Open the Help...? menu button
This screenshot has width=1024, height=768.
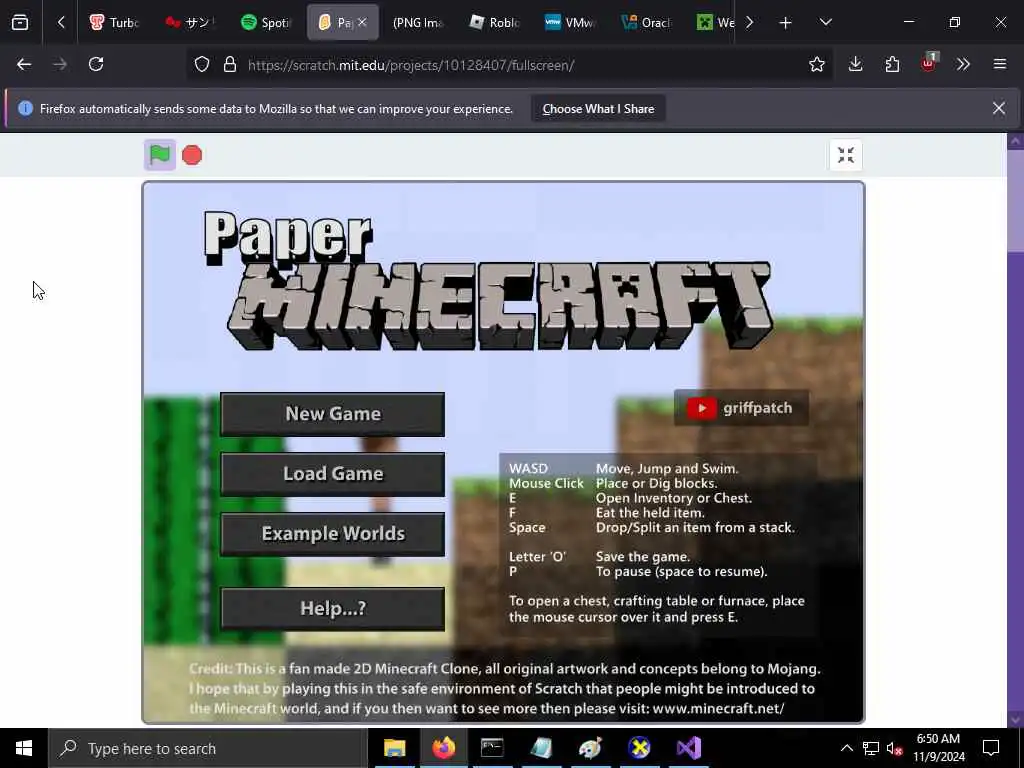332,609
